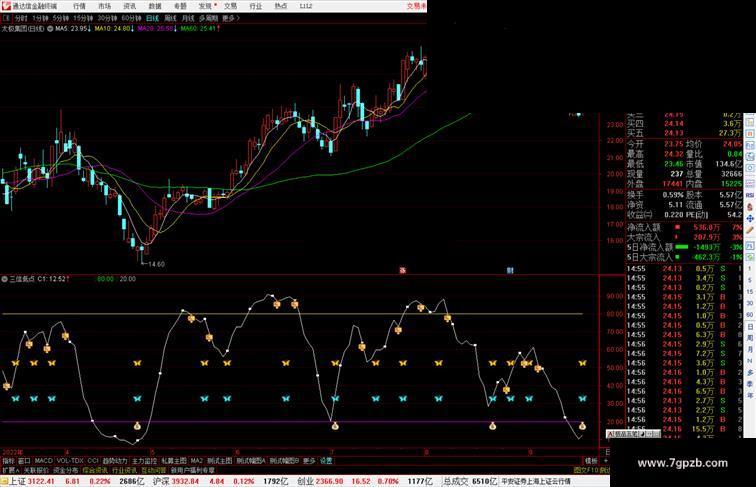Switch chart to 分时 period

point(21,18)
